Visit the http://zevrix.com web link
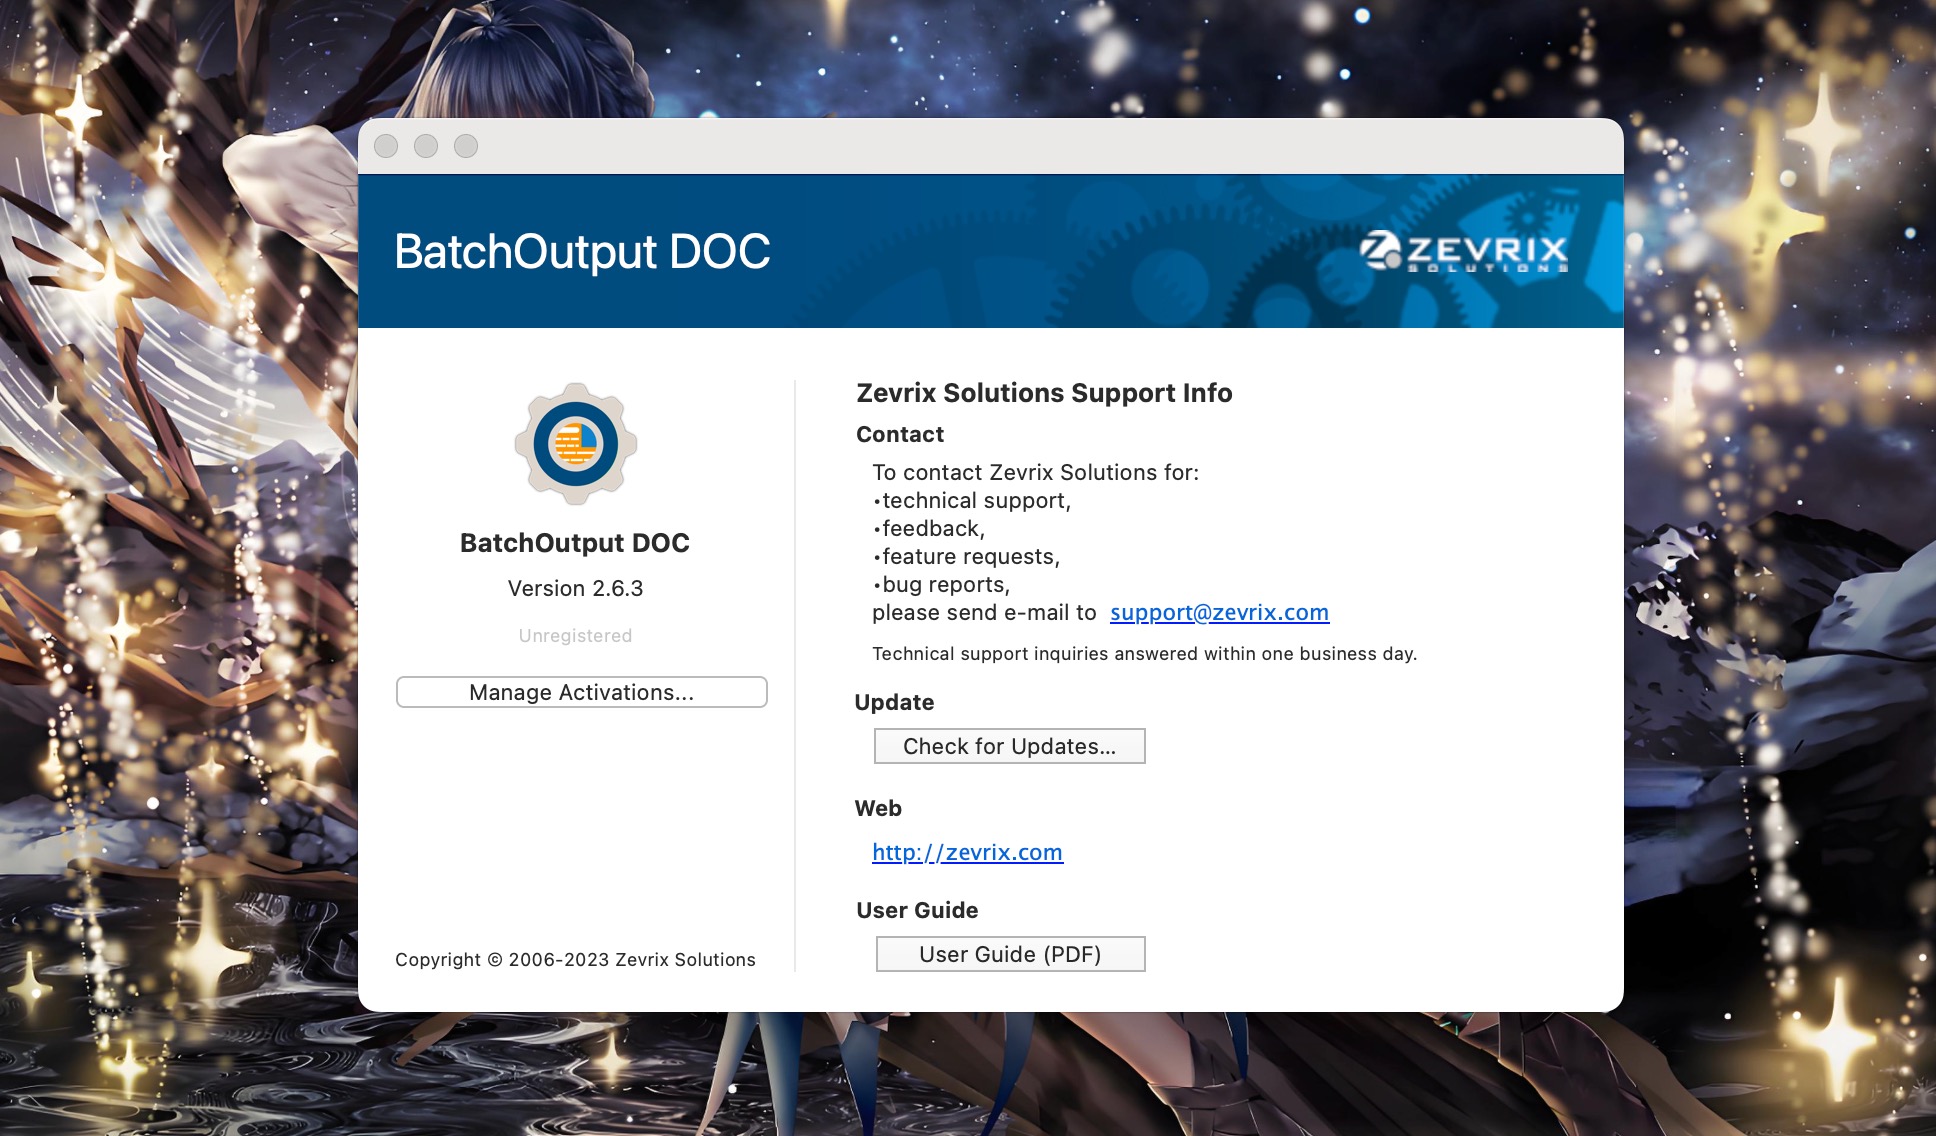 click(x=967, y=852)
